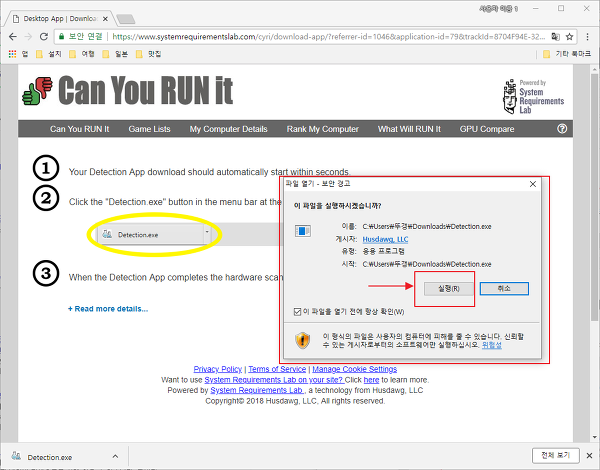The image size is (600, 470).
Task: Select What Will RUN It in navbar
Action: 409,129
